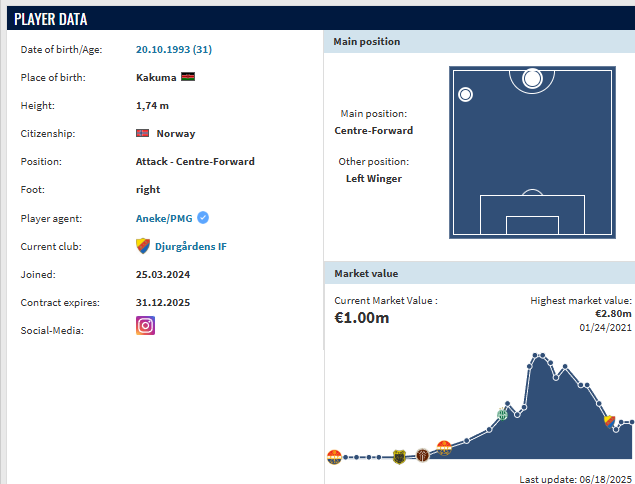Image resolution: width=635 pixels, height=484 pixels.
Task: Open the date of birth link 20.10.1993
Action: 173,49
